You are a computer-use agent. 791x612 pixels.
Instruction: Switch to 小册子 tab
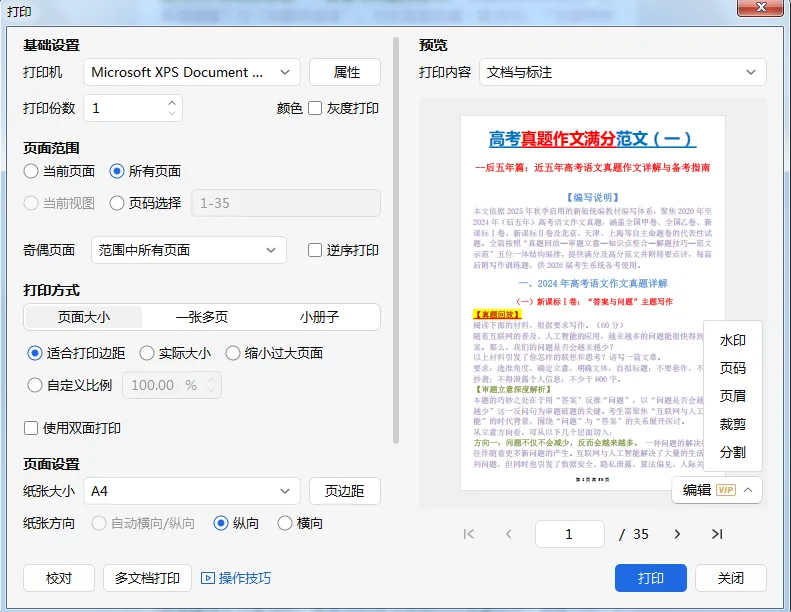(319, 317)
